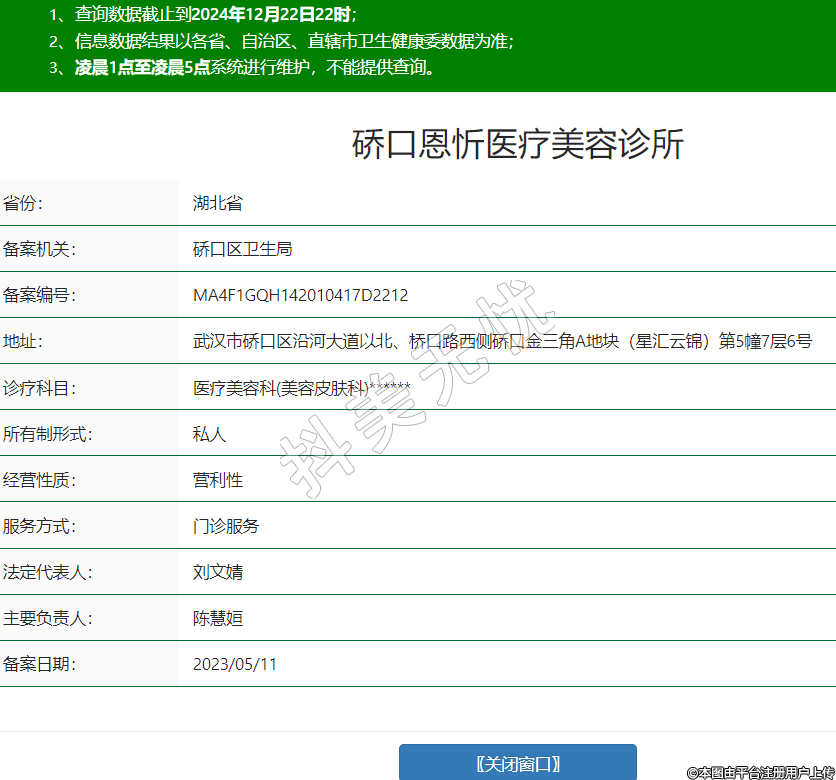Click the 备案日期 field label

point(39,664)
